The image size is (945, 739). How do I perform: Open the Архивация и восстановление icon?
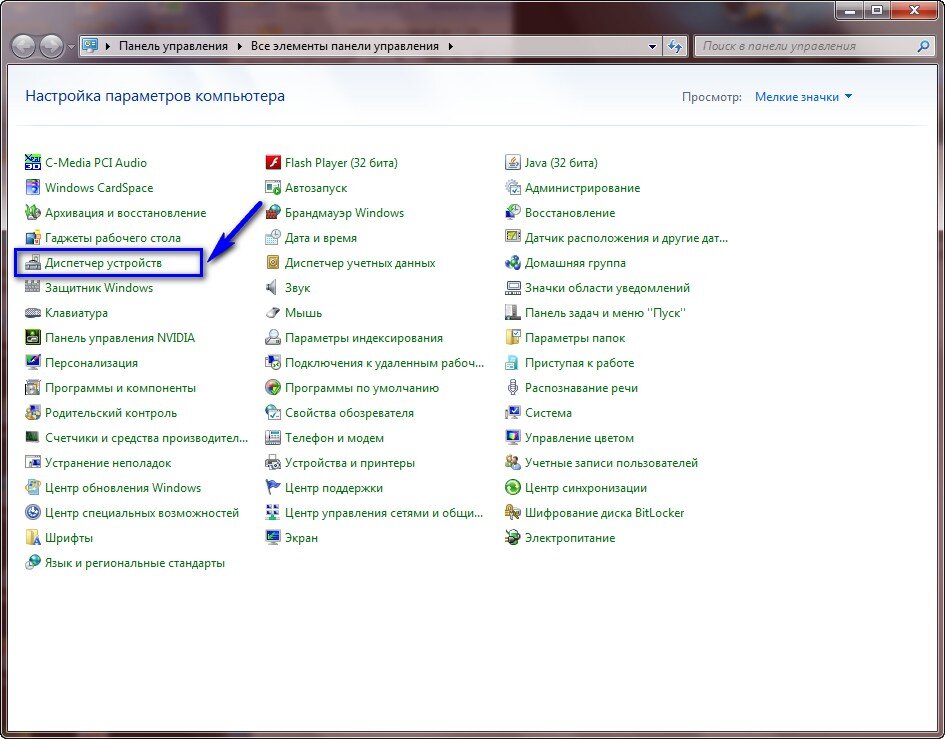33,213
